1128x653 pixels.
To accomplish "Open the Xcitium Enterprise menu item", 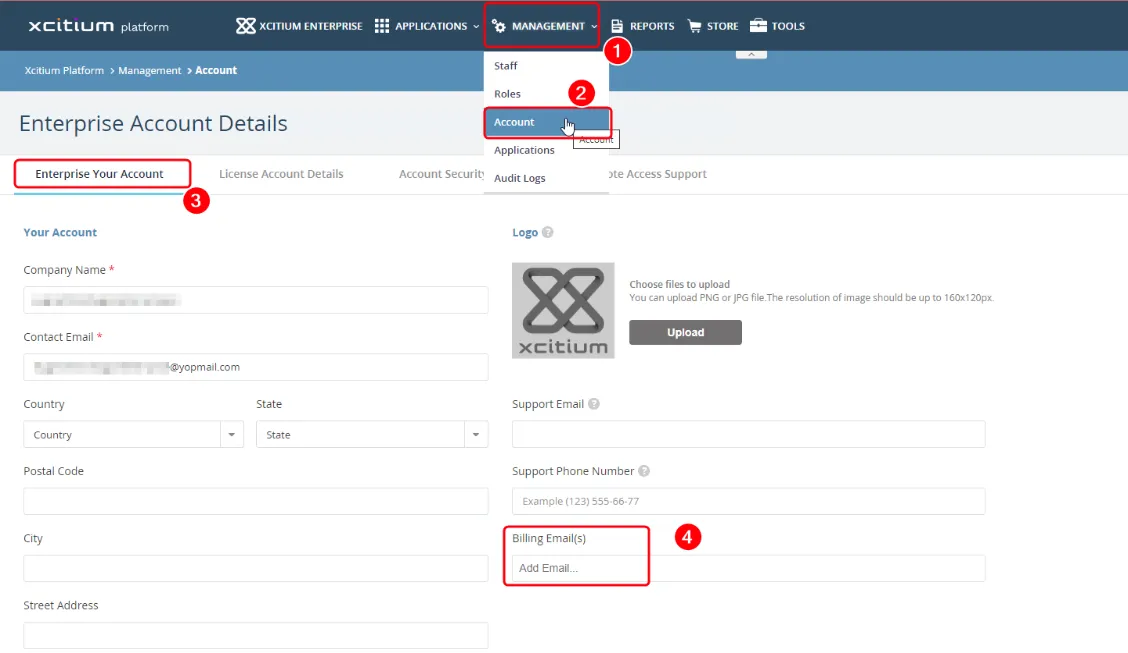I will coord(299,26).
